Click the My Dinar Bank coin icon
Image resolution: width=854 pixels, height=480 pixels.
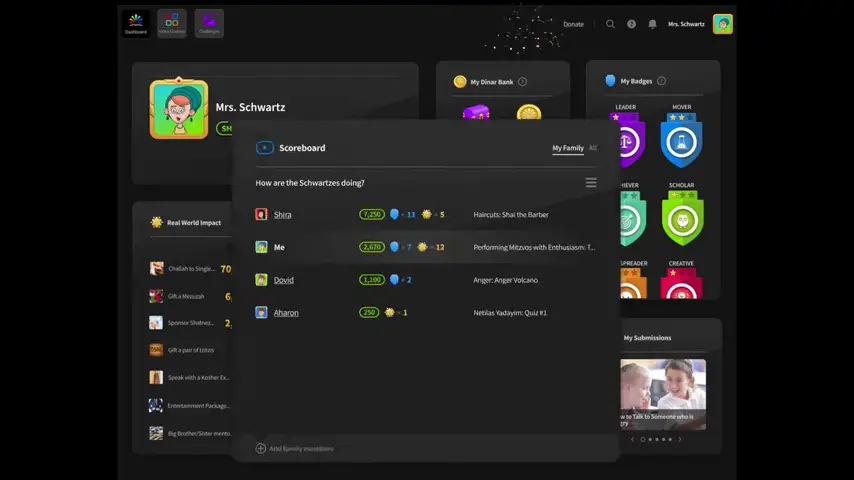point(460,82)
